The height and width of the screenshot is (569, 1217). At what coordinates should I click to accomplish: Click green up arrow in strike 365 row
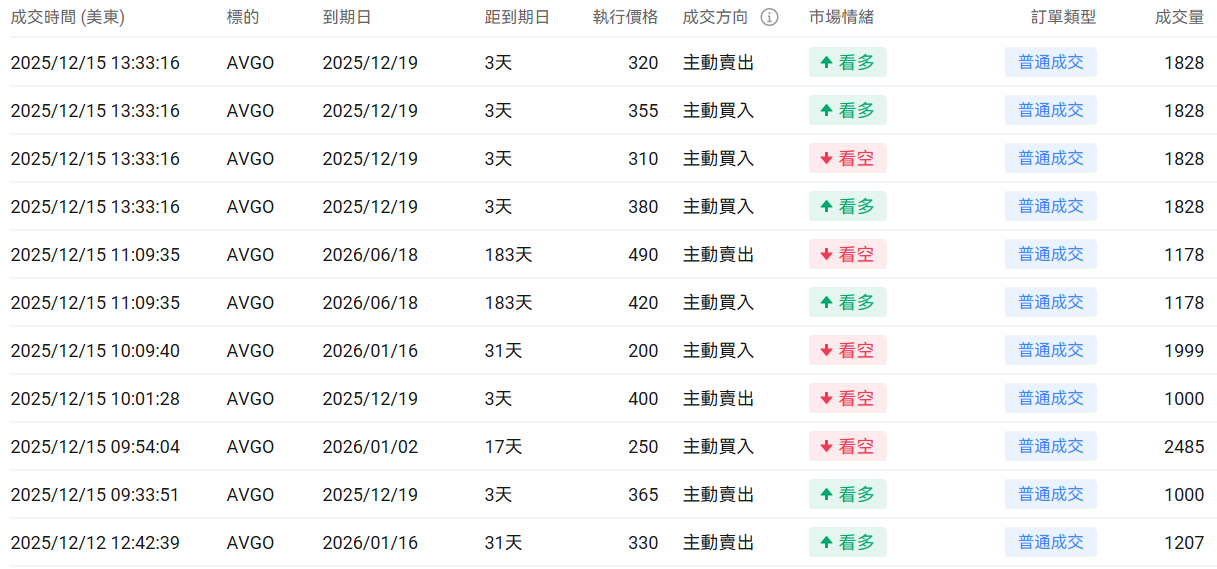pyautogui.click(x=826, y=495)
